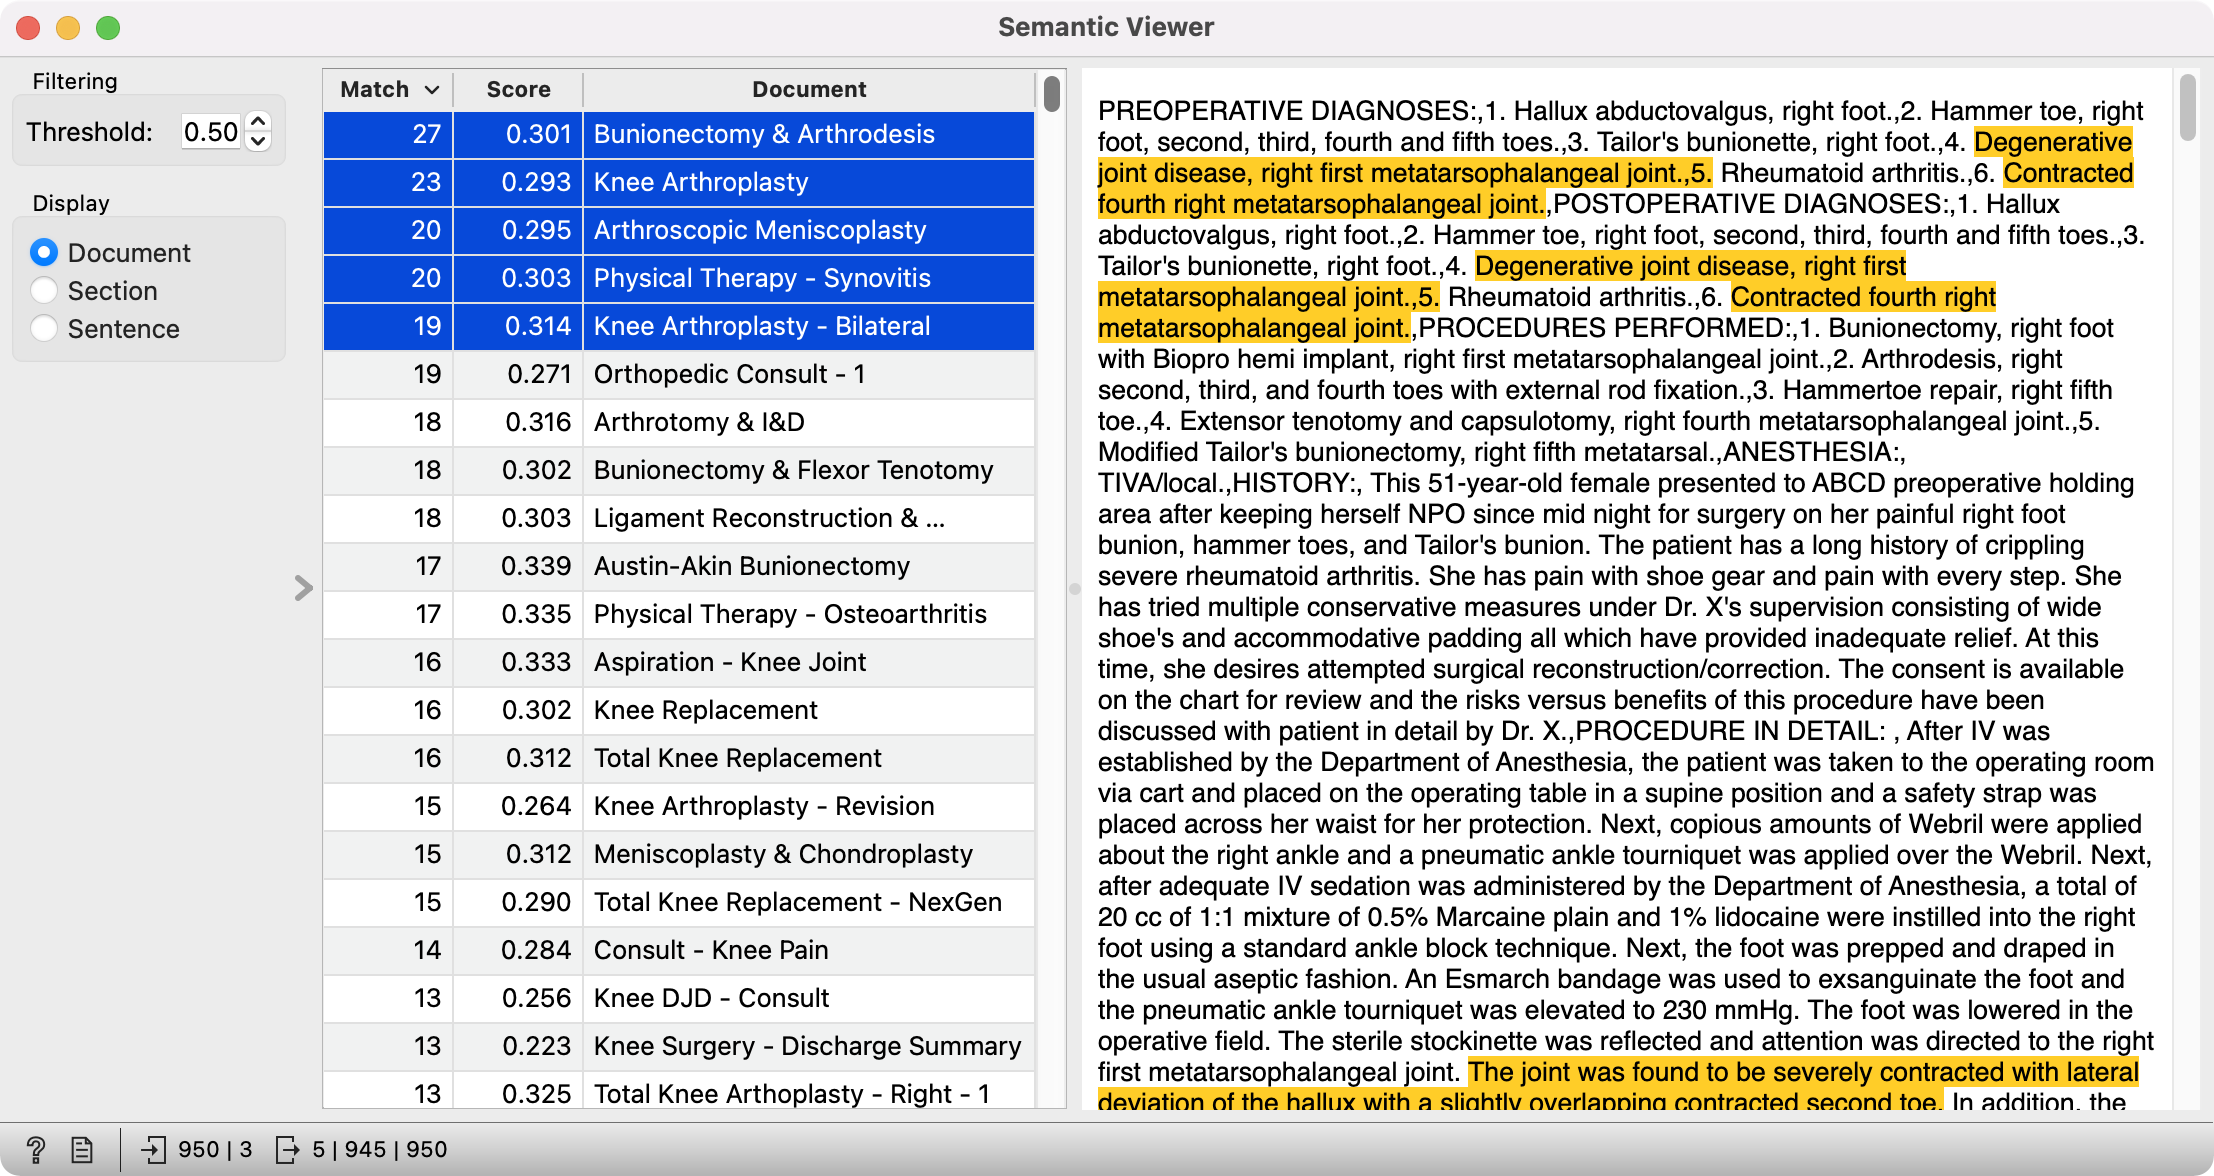This screenshot has height=1176, width=2214.
Task: Select the Knee DJD - Consult row
Action: (x=679, y=998)
